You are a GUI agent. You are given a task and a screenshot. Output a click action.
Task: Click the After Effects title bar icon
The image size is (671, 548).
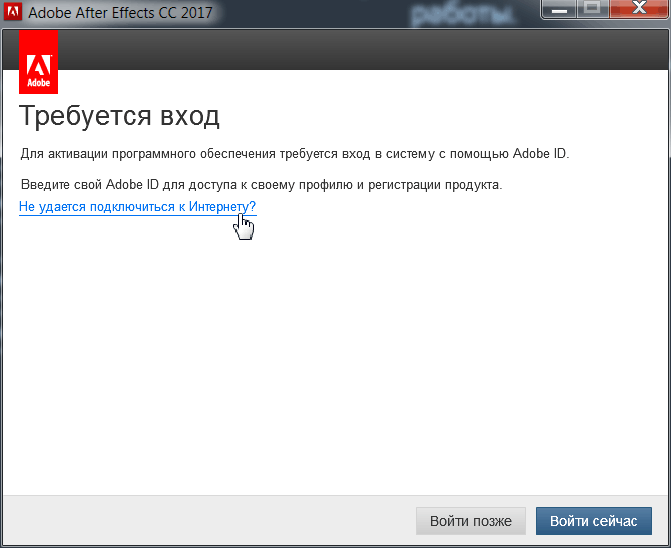(12, 12)
